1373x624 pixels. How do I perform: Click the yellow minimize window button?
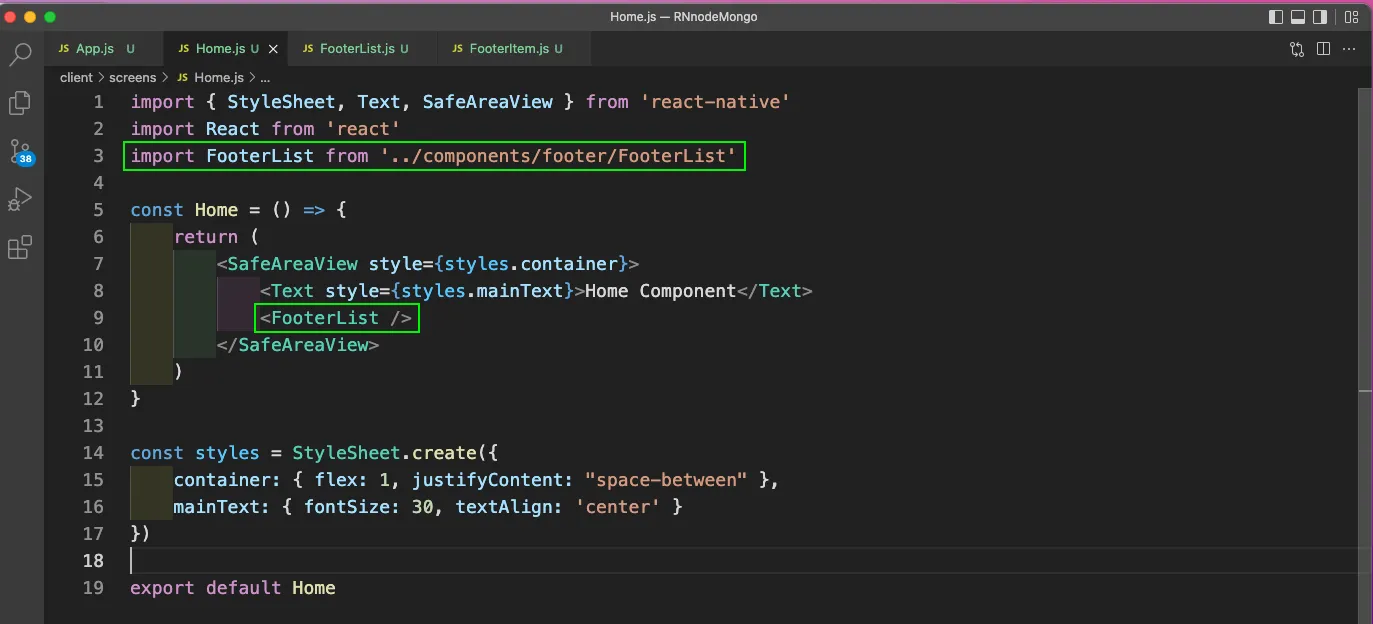(31, 17)
